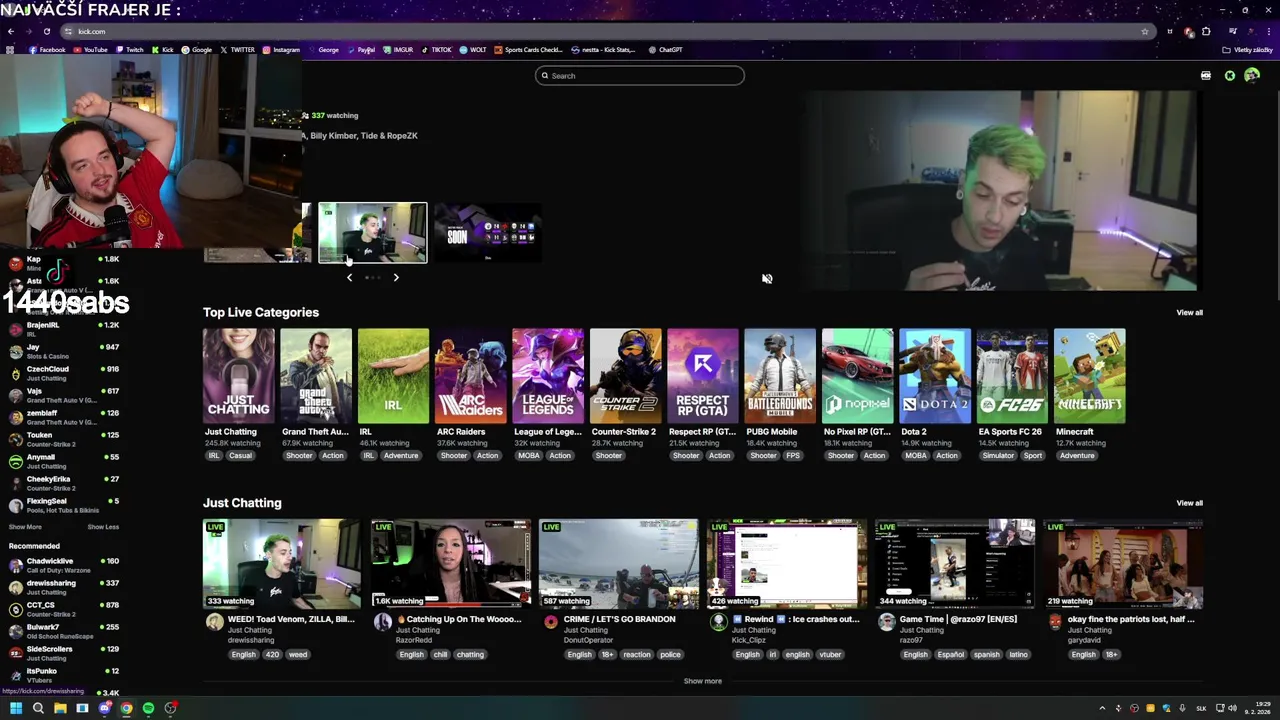Open Chadwicklive in Recommended sidebar

tap(64, 565)
